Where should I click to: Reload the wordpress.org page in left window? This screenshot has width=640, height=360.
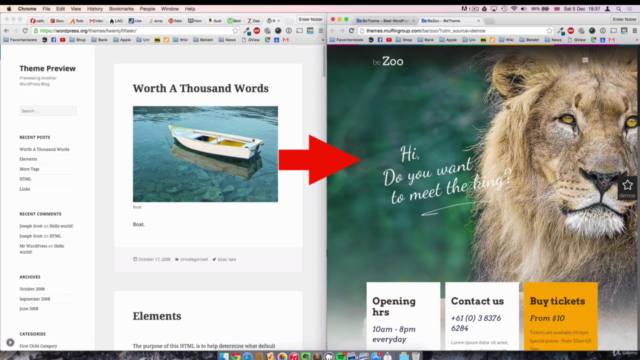[25, 31]
